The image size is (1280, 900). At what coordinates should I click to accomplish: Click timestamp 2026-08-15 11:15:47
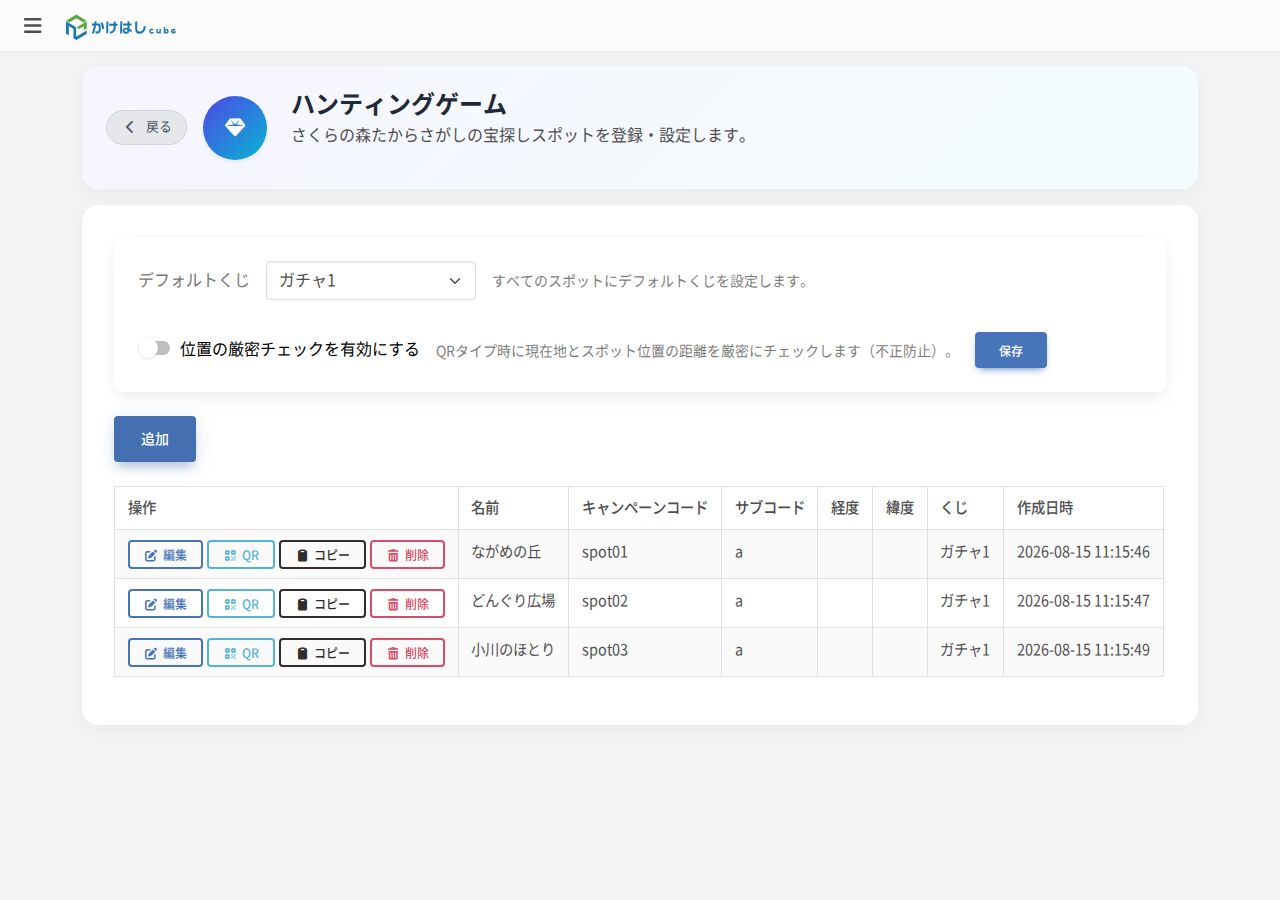(x=1083, y=601)
